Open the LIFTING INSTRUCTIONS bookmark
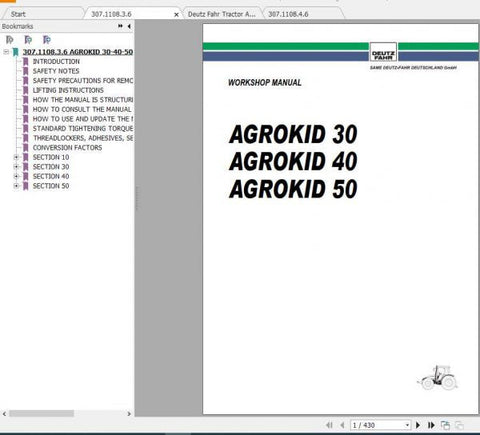480x435 pixels. pos(68,90)
